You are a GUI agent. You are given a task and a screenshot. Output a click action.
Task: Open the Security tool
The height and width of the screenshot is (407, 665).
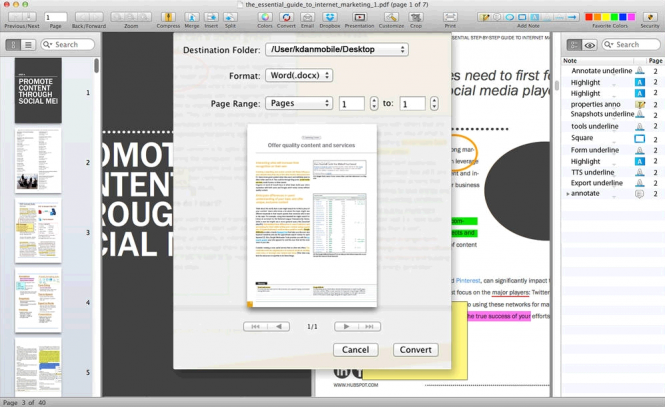(650, 18)
